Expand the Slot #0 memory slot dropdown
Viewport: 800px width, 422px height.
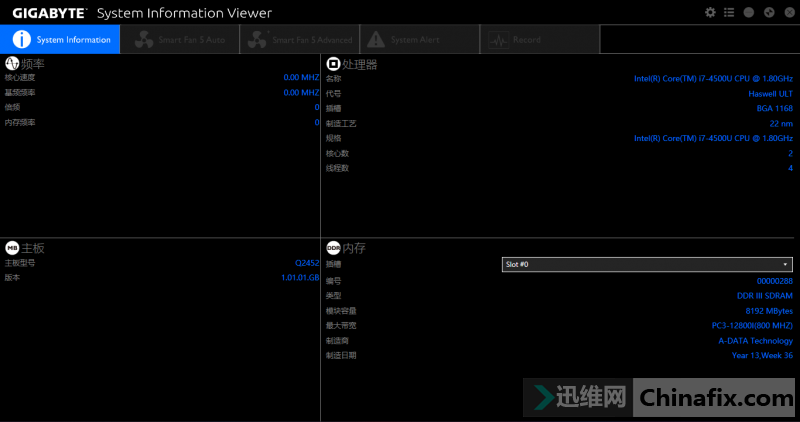coord(647,264)
